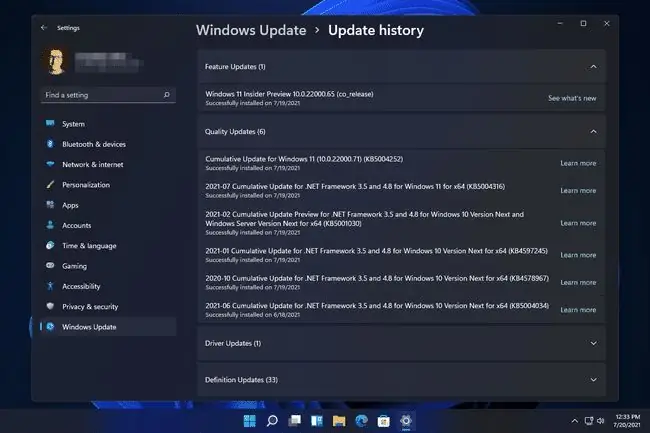Viewport: 650px width, 433px height.
Task: Click See what's new link
Action: tap(572, 98)
